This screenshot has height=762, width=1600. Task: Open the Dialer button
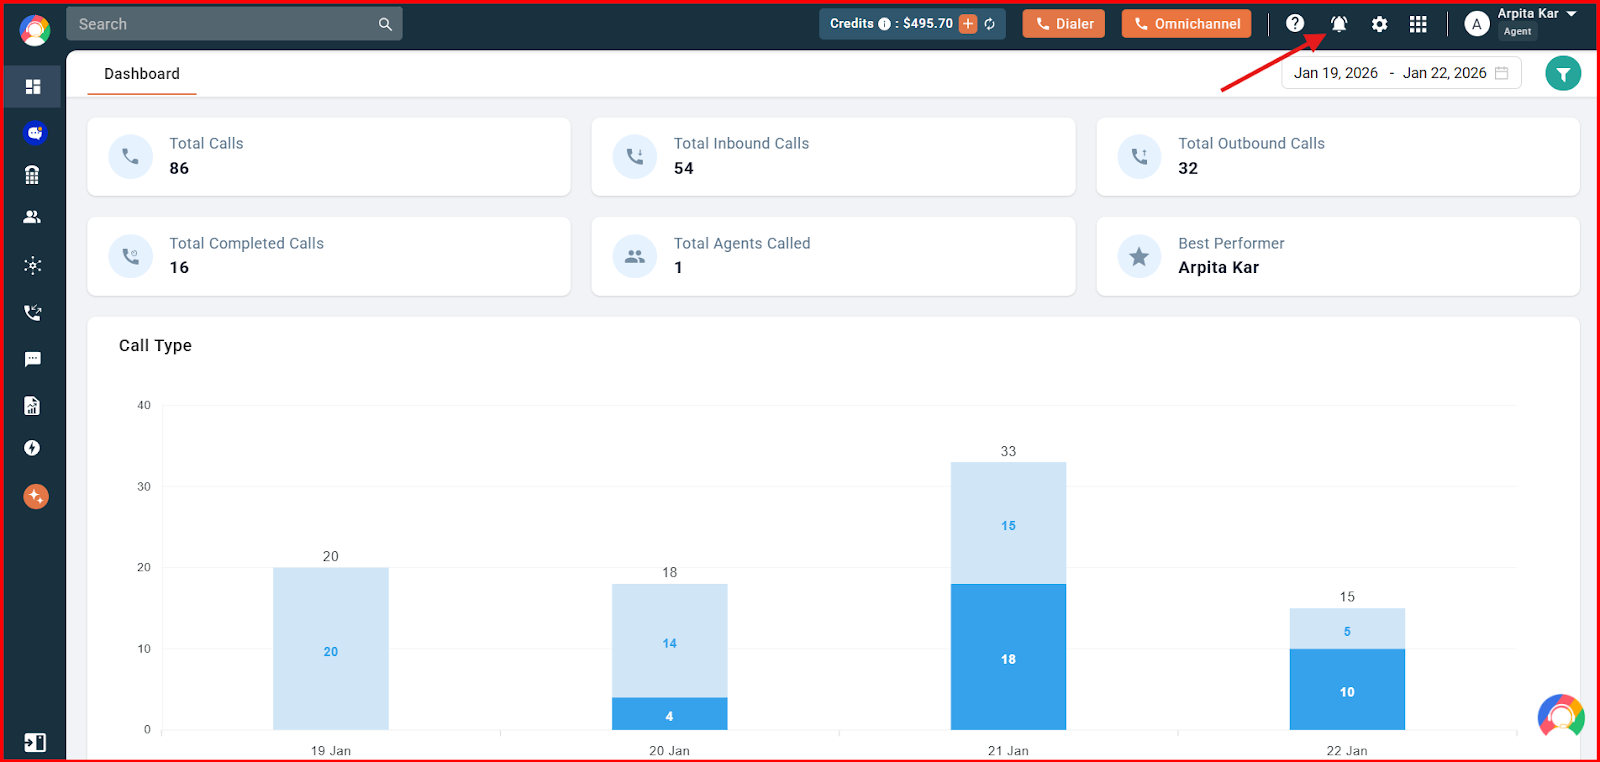pos(1063,24)
